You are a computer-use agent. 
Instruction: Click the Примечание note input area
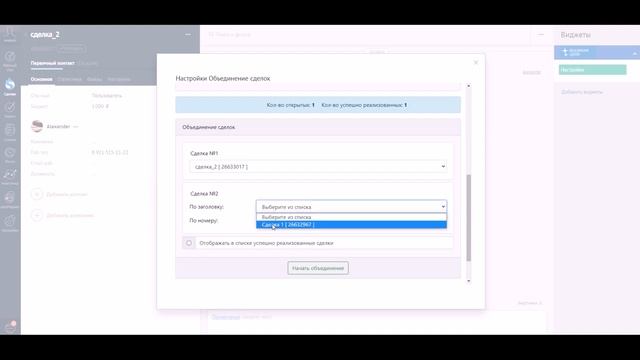click(x=376, y=322)
